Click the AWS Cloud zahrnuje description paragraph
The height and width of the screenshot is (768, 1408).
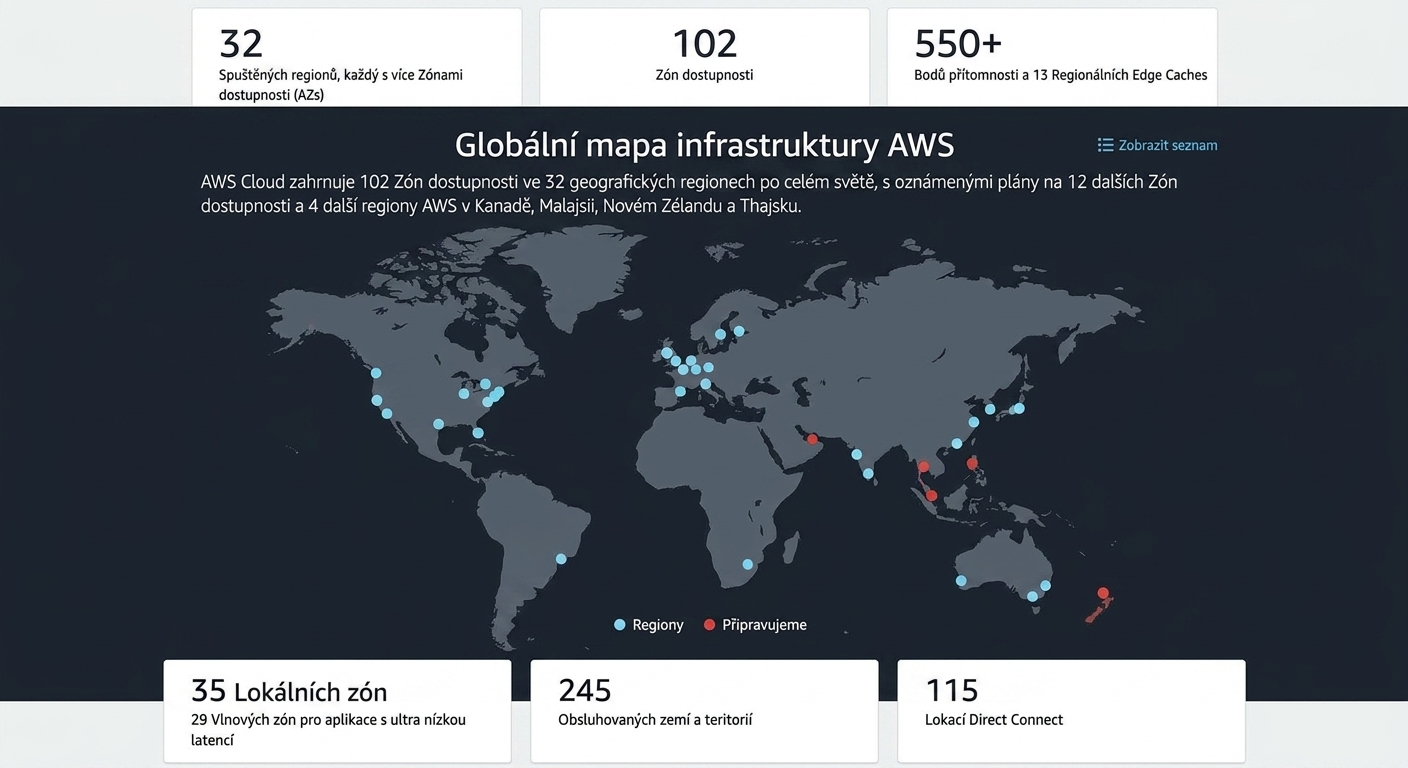tap(689, 195)
